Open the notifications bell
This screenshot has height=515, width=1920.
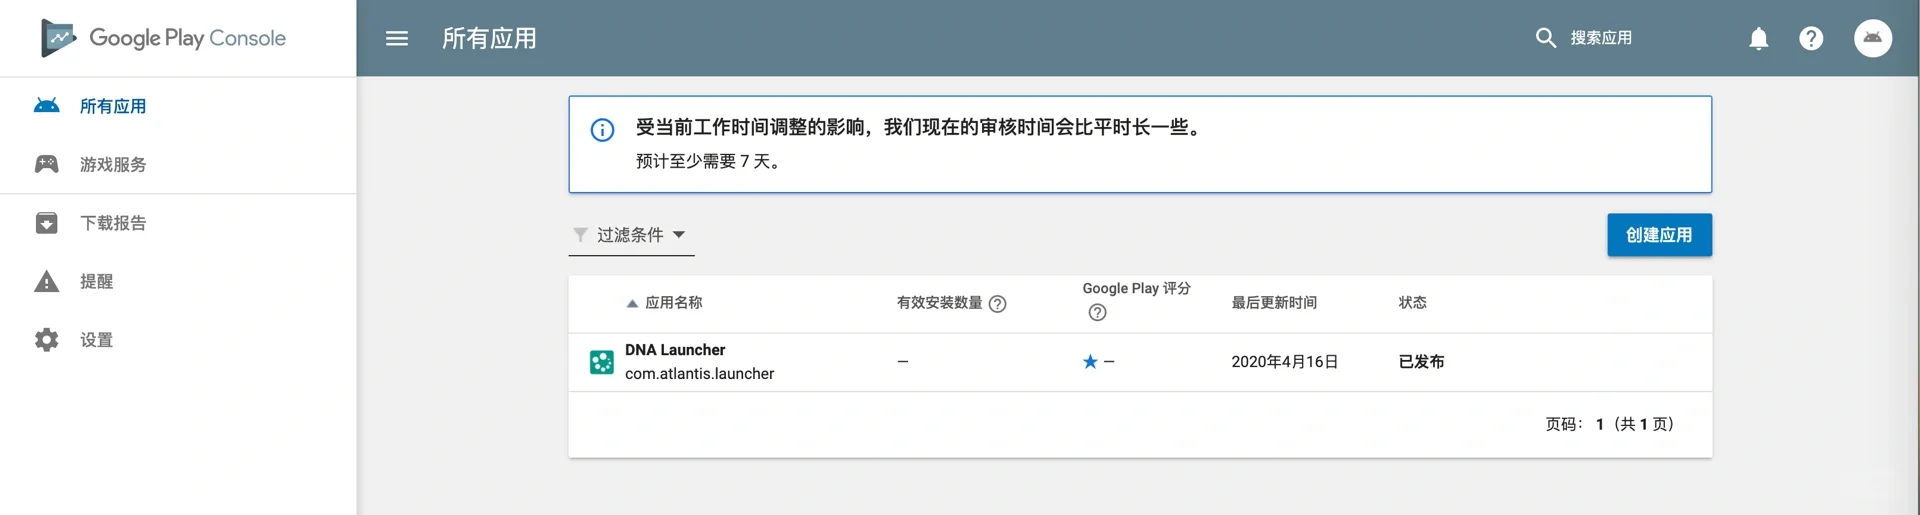click(1758, 38)
